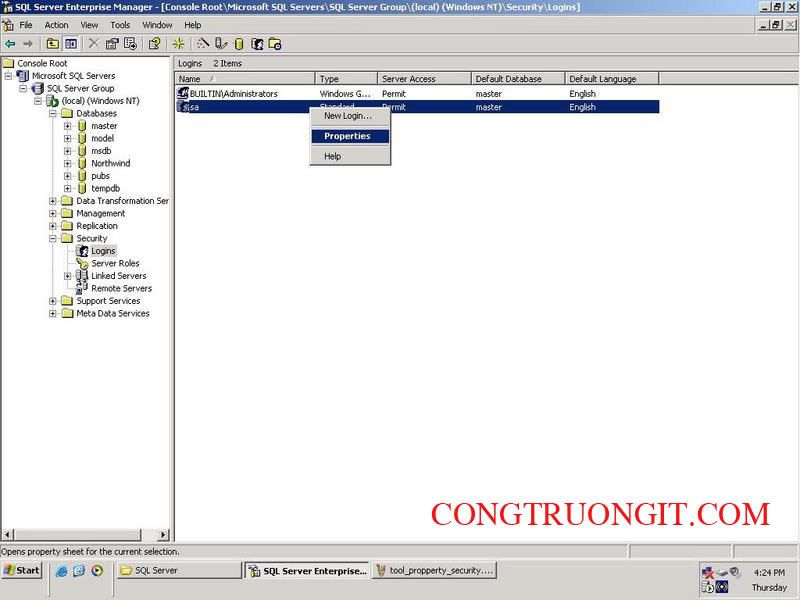Sort by Default Language column header

click(x=612, y=79)
